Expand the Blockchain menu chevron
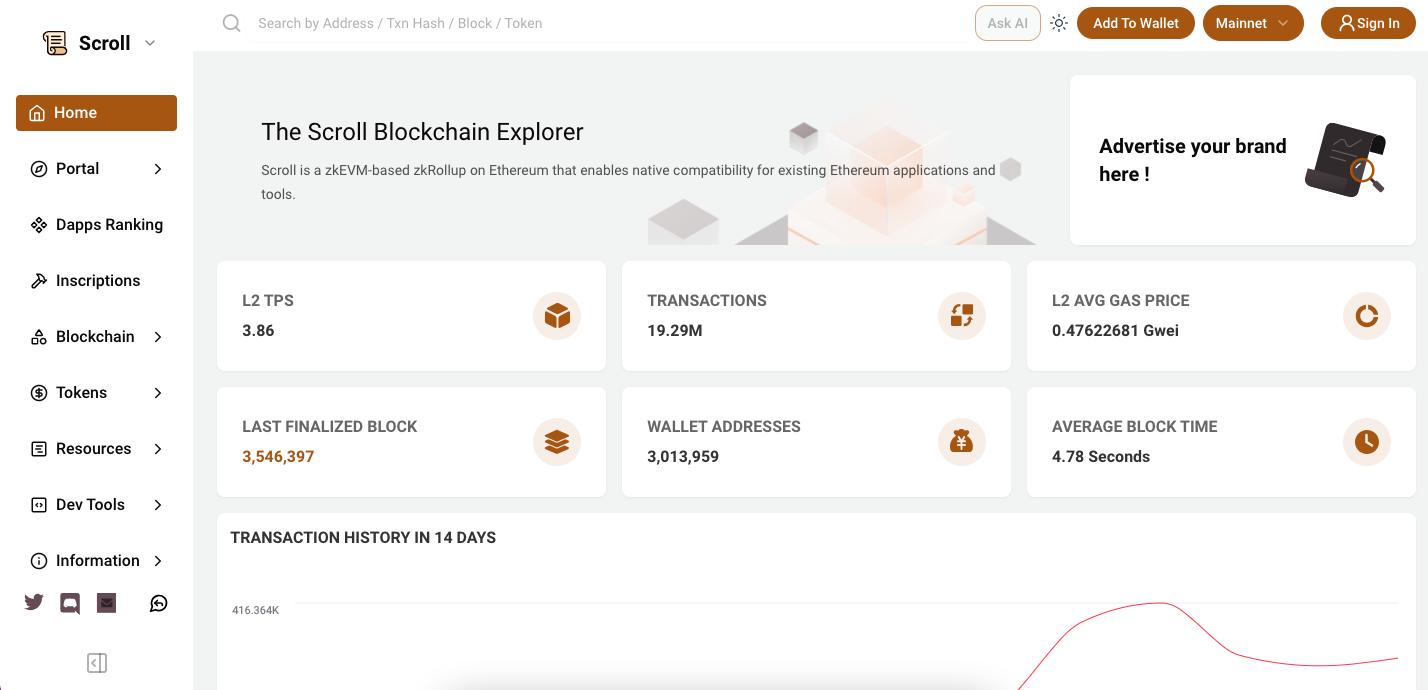1428x690 pixels. point(158,337)
